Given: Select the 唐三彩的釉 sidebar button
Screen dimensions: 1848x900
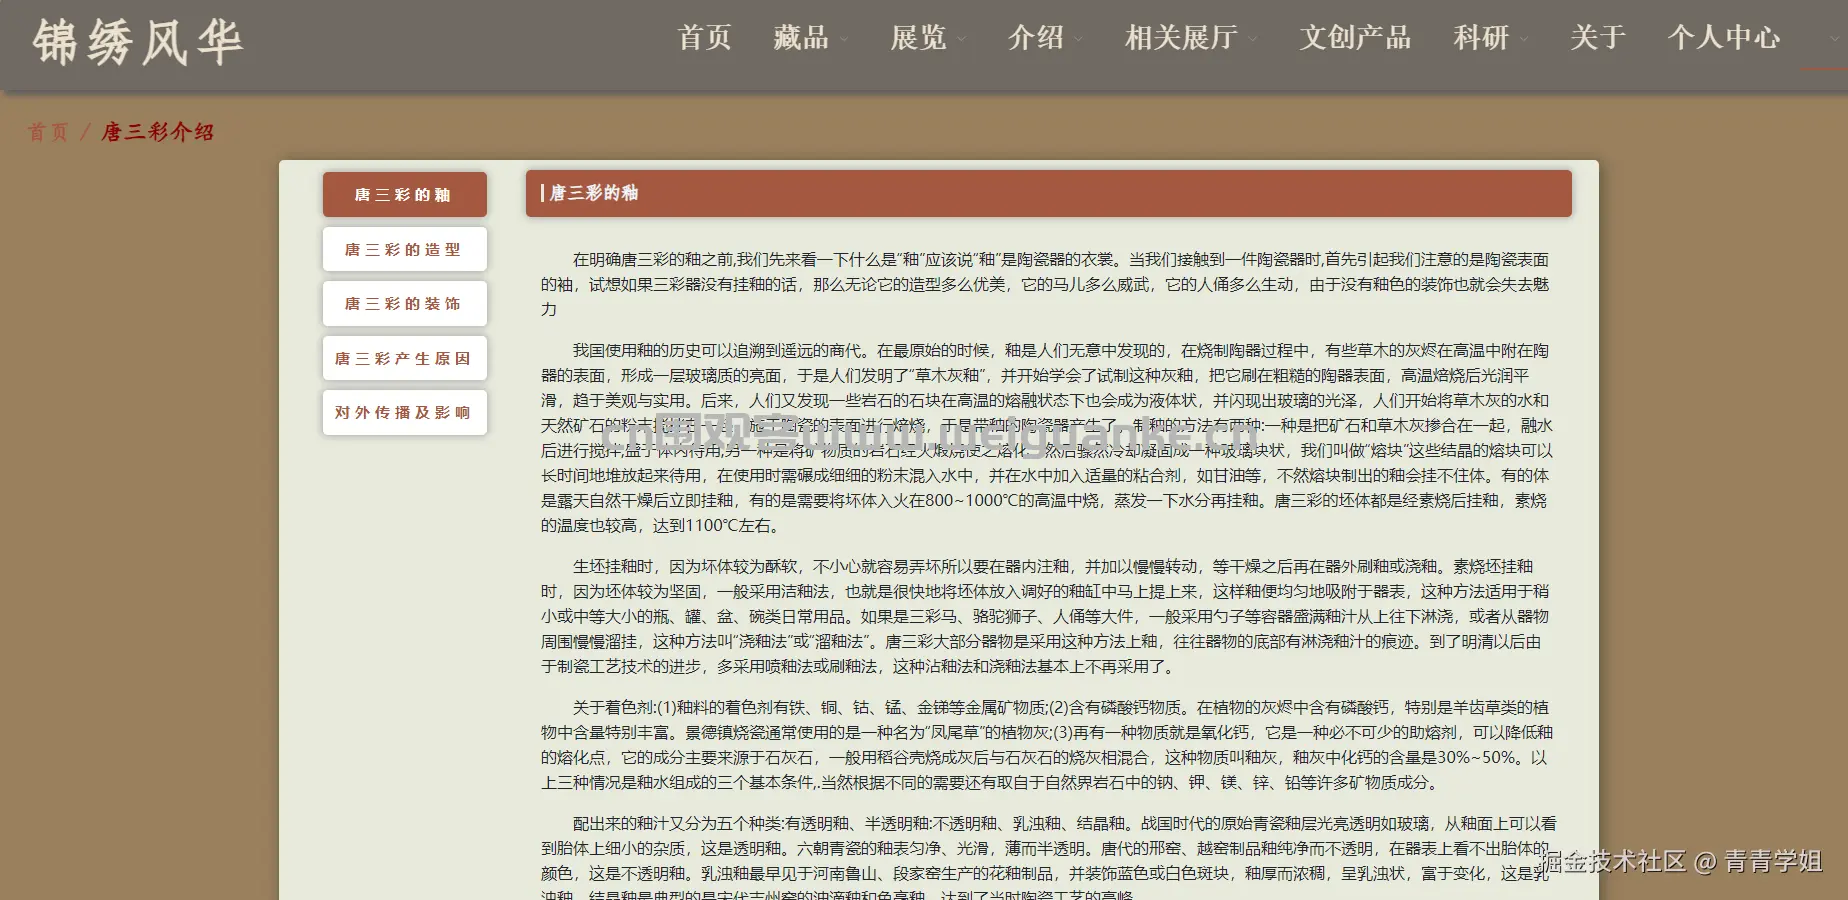Looking at the screenshot, I should [x=404, y=194].
